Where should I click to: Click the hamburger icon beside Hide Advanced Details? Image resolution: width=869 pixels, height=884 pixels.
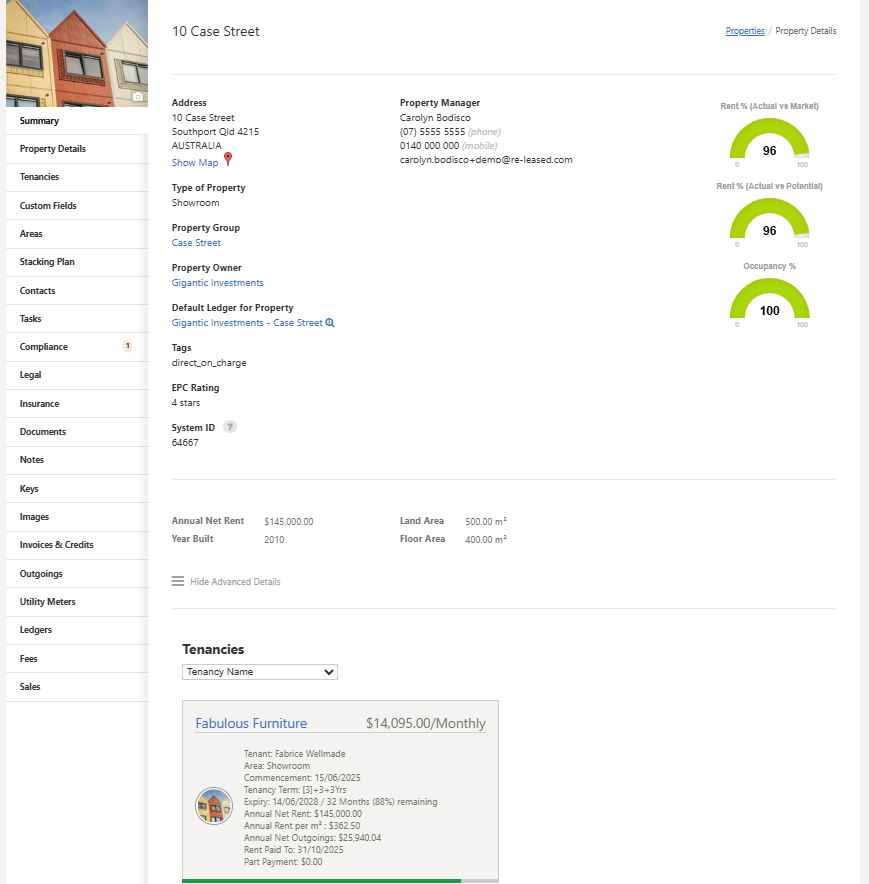coord(178,581)
